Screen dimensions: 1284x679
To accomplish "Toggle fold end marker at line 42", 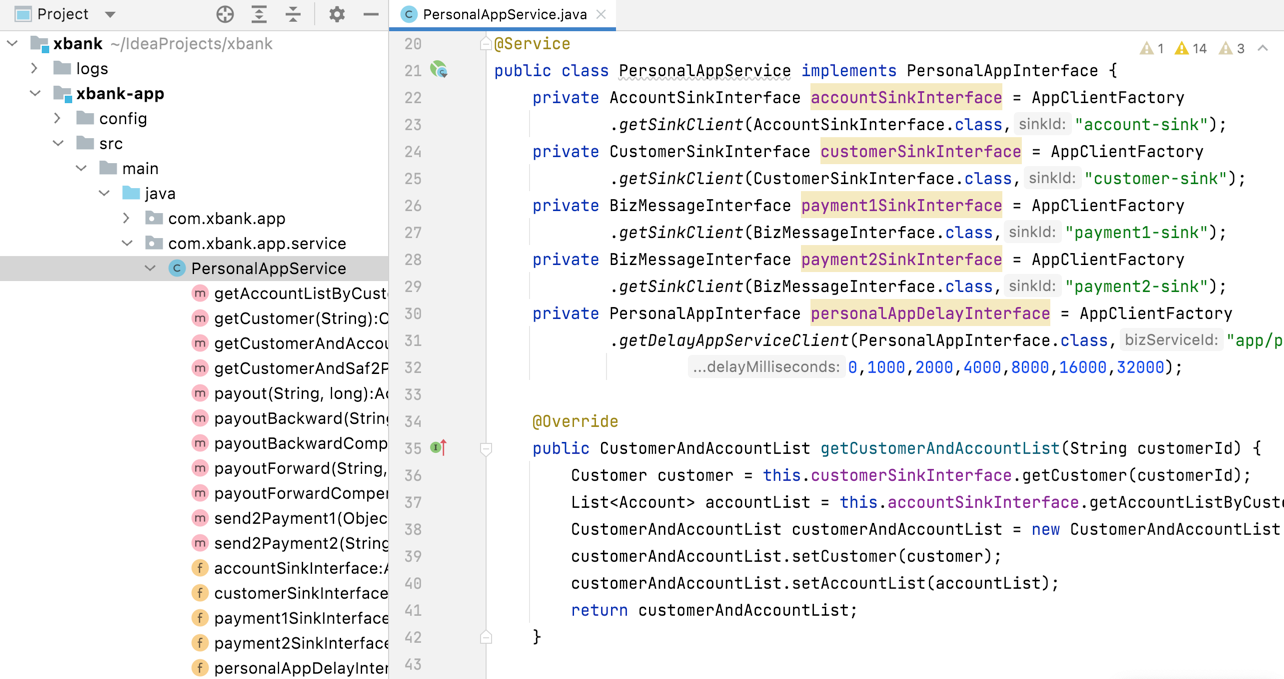I will [x=486, y=637].
